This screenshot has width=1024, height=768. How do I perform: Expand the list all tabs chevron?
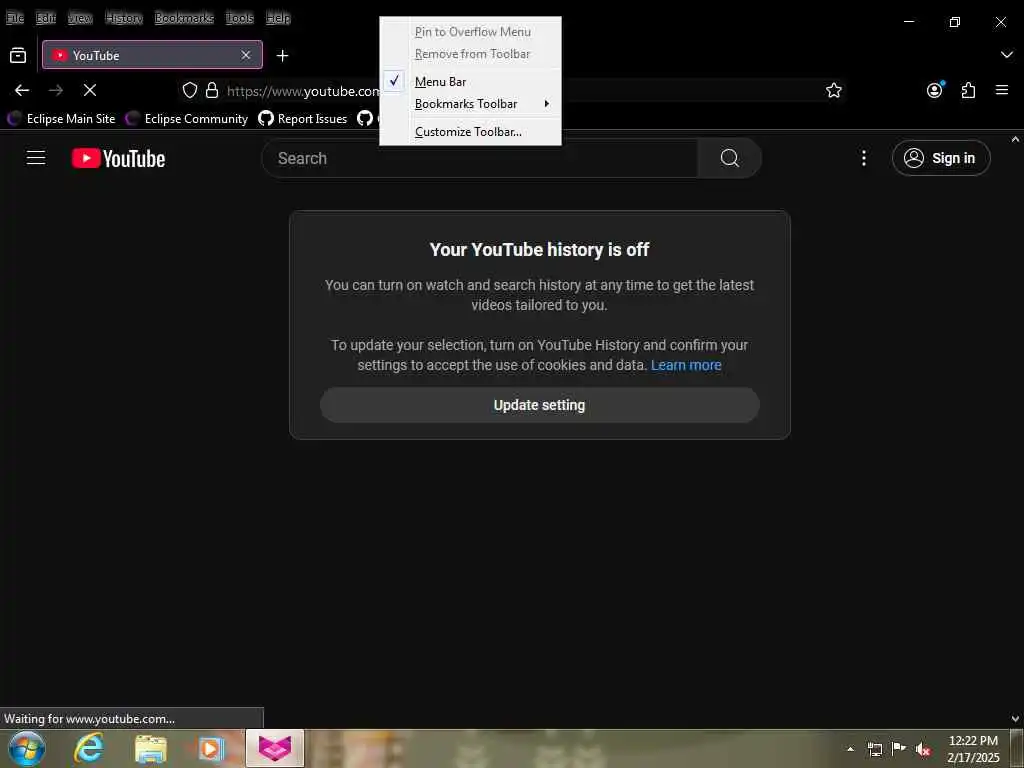coord(1006,55)
